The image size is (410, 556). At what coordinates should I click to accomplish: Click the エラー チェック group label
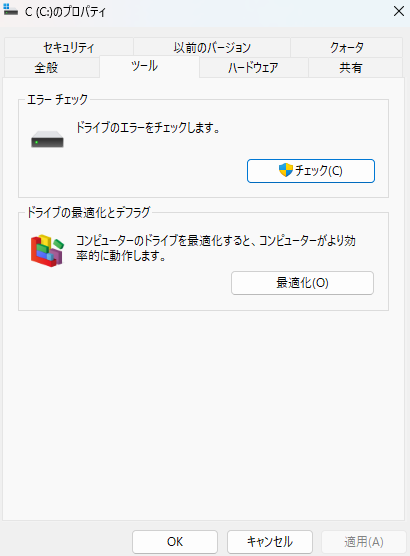(57, 99)
